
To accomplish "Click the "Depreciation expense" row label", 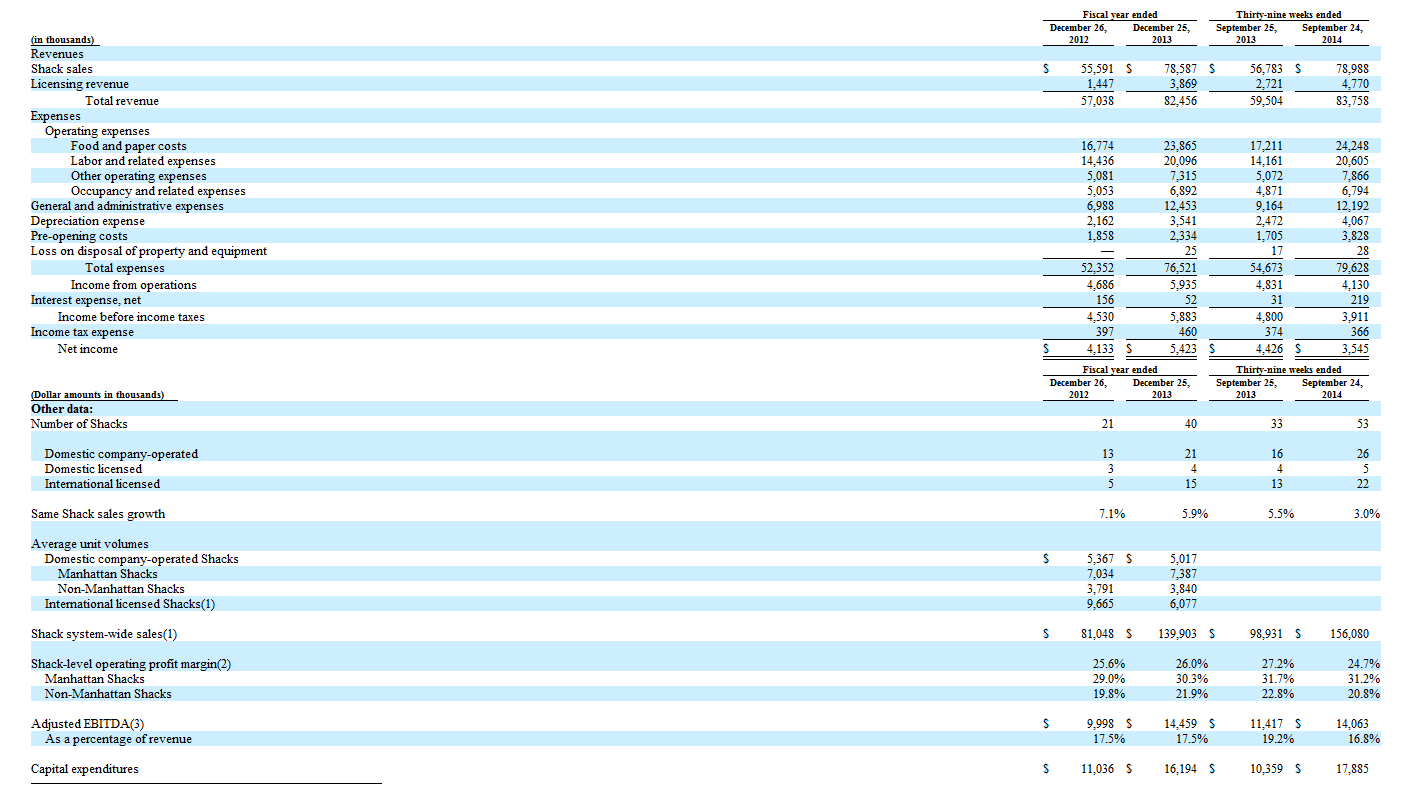I will [x=88, y=221].
